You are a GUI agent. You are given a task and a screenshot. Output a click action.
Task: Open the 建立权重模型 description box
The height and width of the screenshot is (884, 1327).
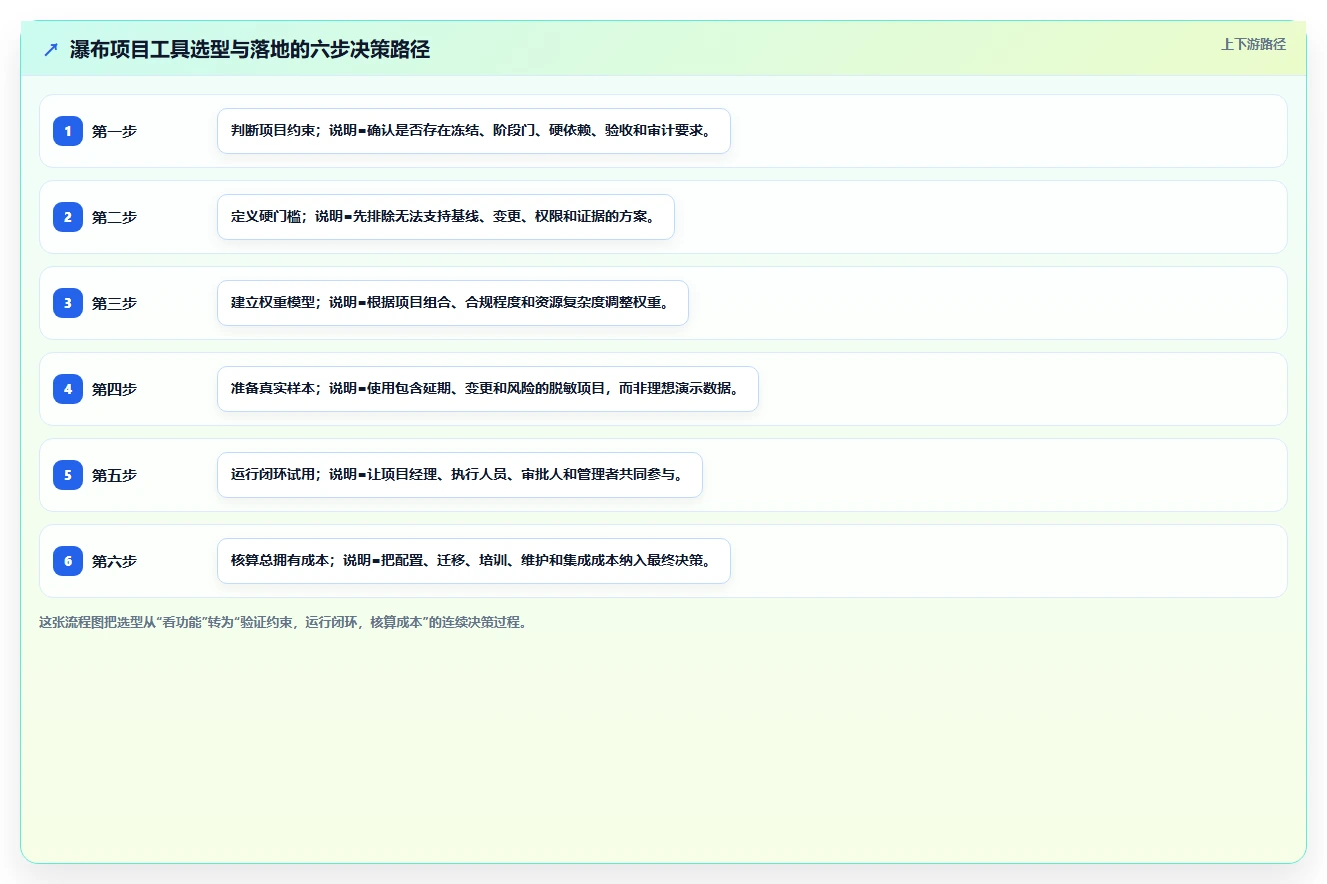(453, 303)
